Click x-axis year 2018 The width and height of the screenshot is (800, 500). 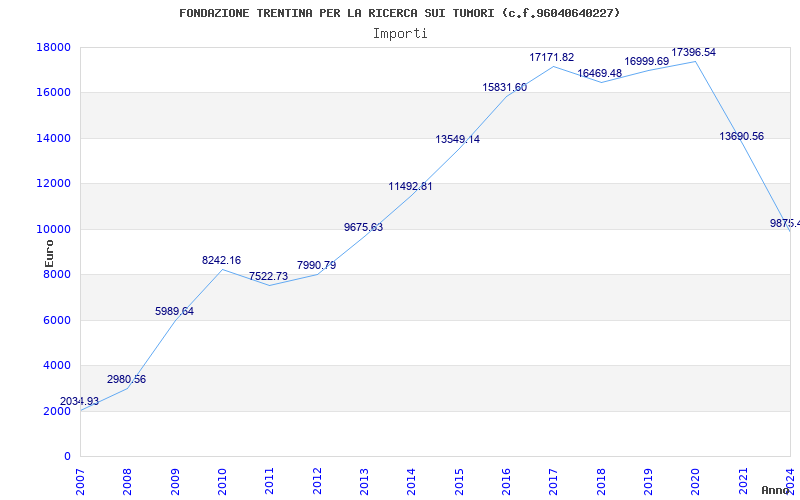click(x=601, y=481)
